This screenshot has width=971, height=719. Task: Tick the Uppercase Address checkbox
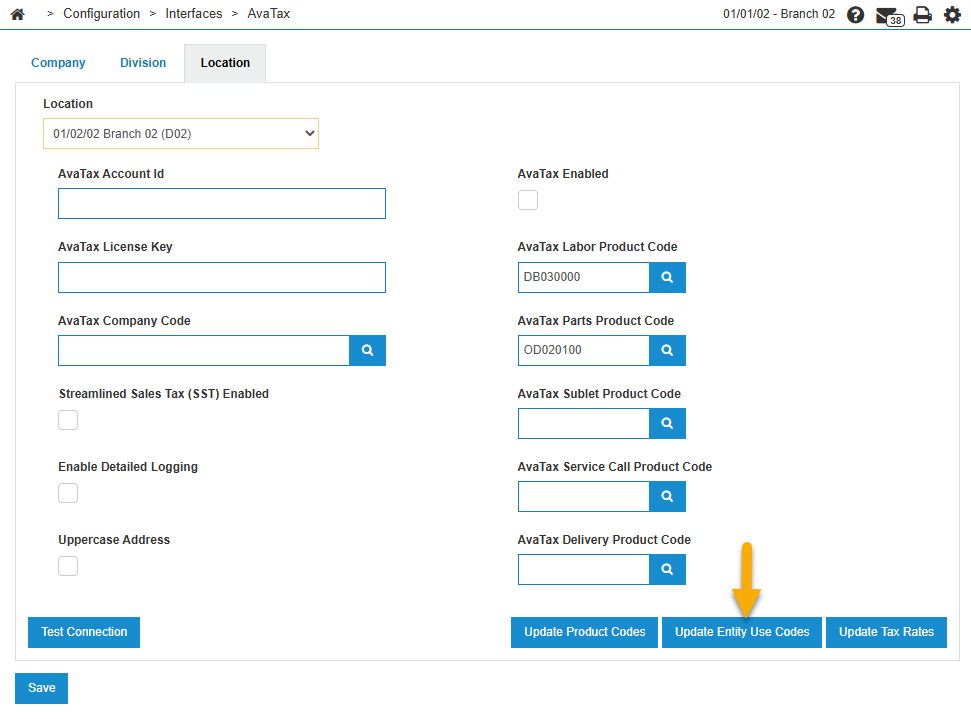click(68, 566)
